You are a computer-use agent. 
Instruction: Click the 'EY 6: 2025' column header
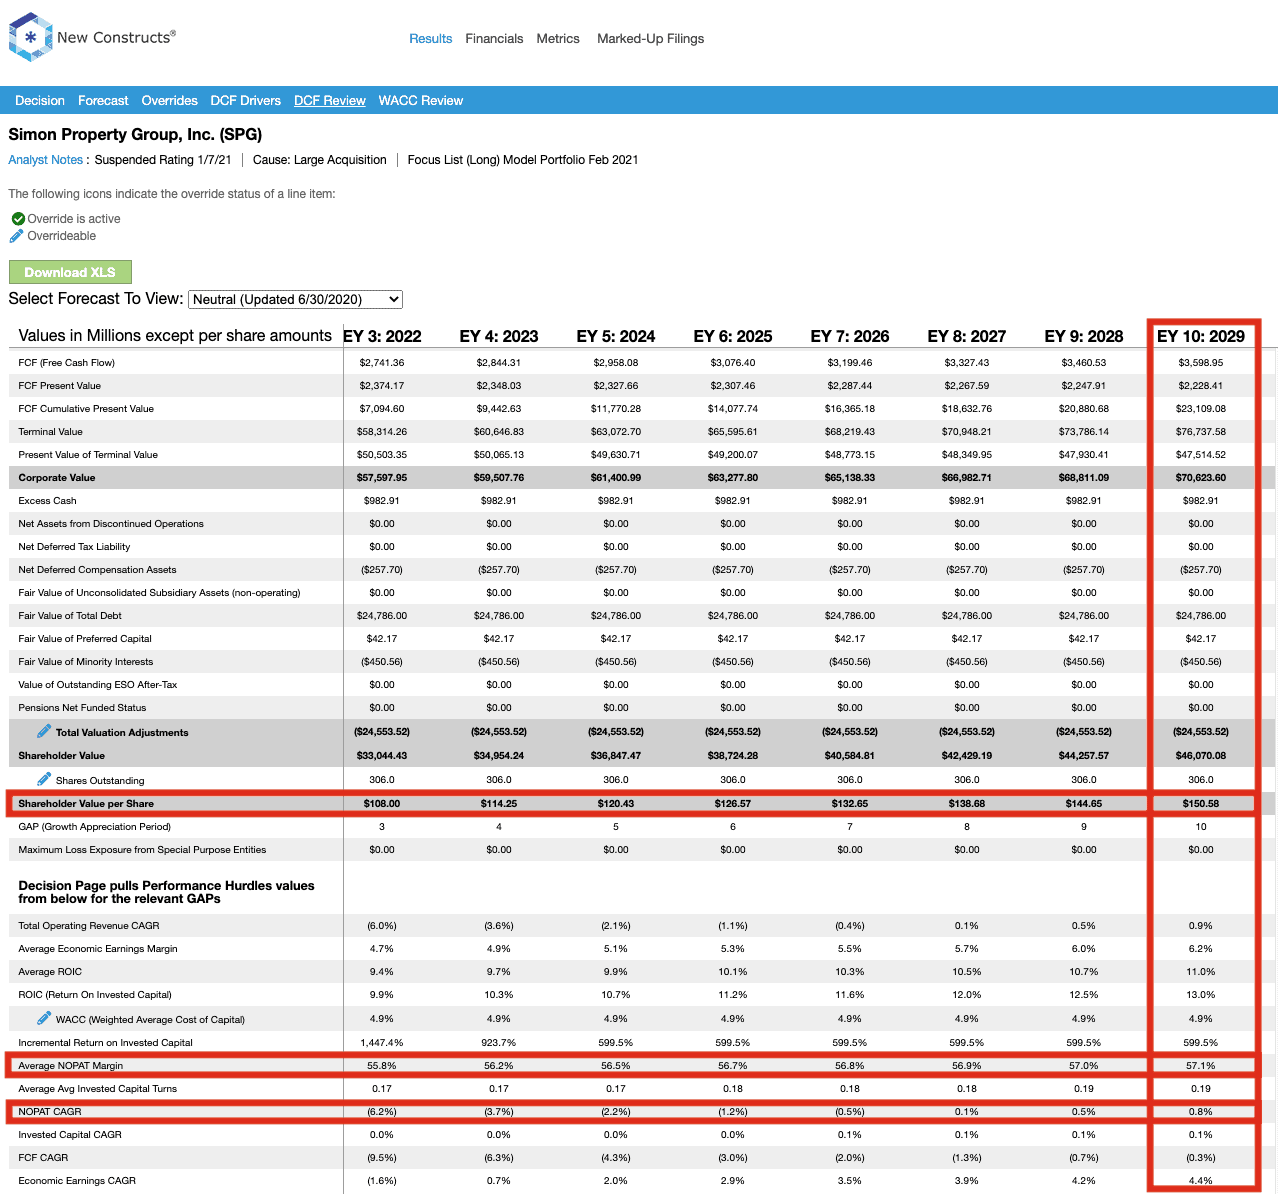coord(733,336)
